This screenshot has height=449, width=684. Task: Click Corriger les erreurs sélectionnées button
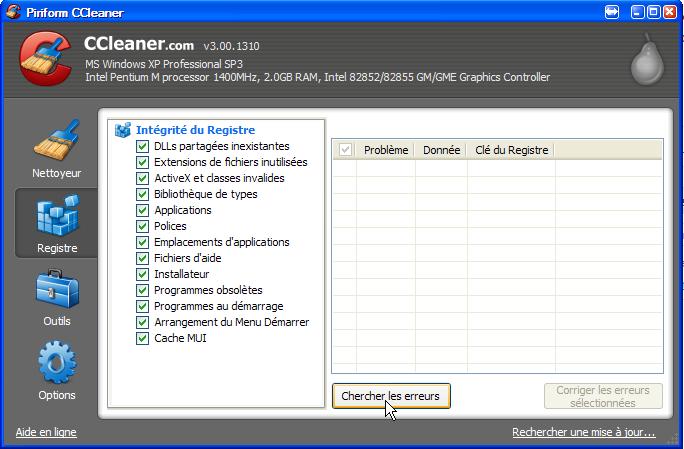(603, 396)
